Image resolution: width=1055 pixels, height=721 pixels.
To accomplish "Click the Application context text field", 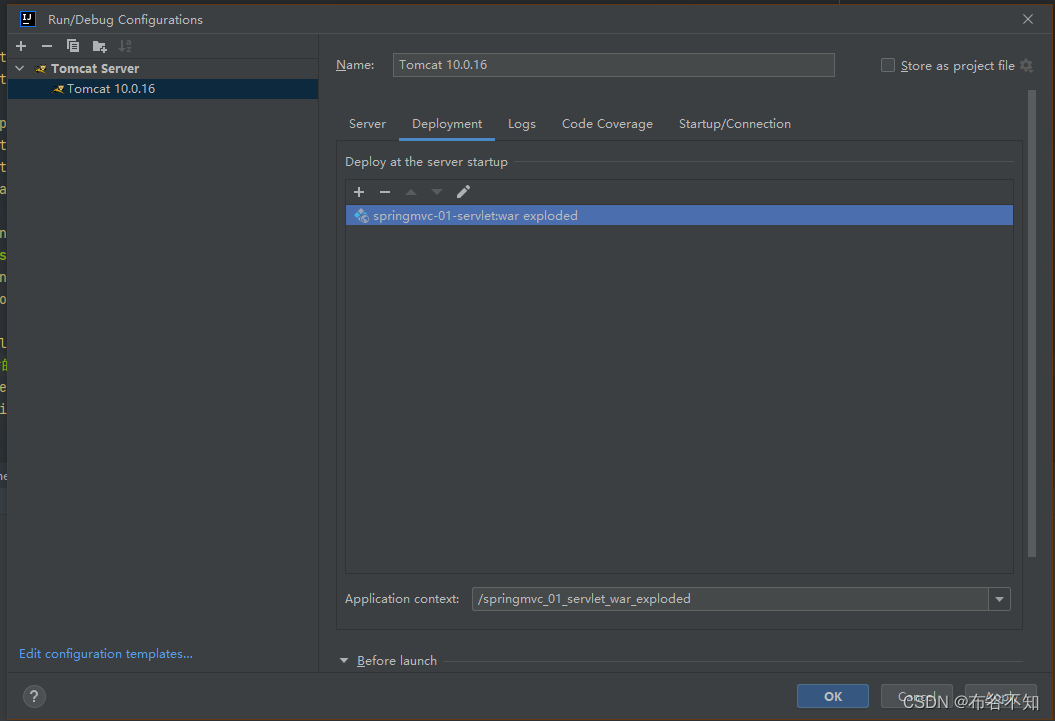I will tap(730, 599).
